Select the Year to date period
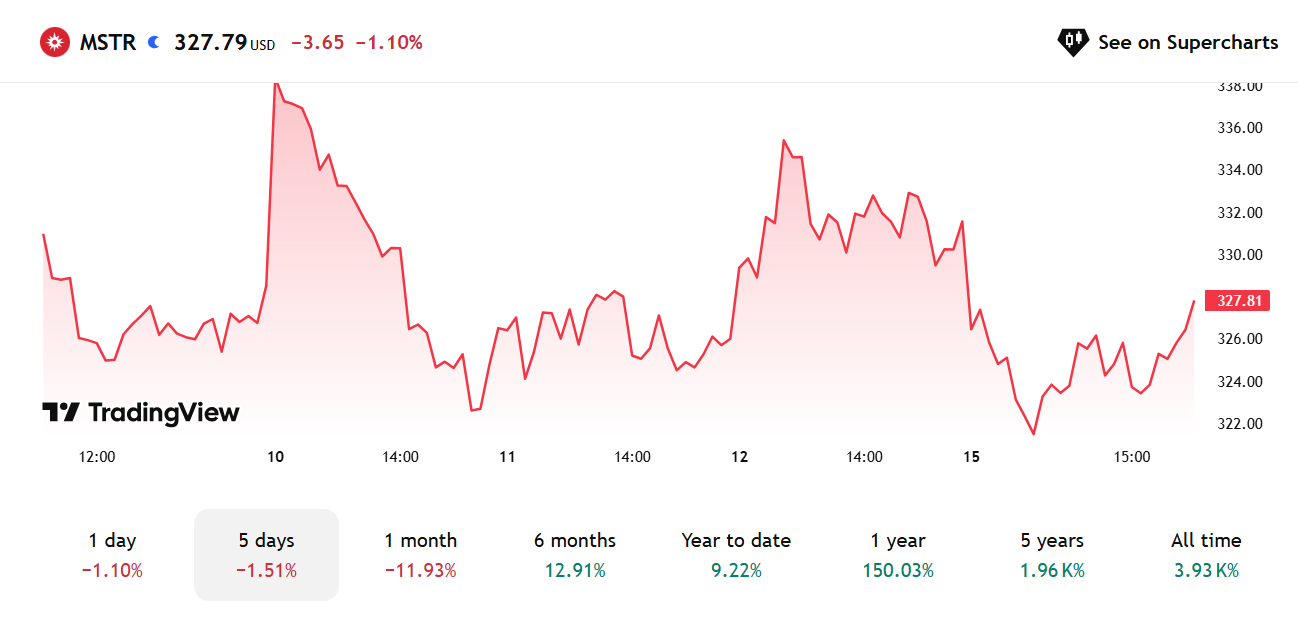The height and width of the screenshot is (620, 1298). 736,555
